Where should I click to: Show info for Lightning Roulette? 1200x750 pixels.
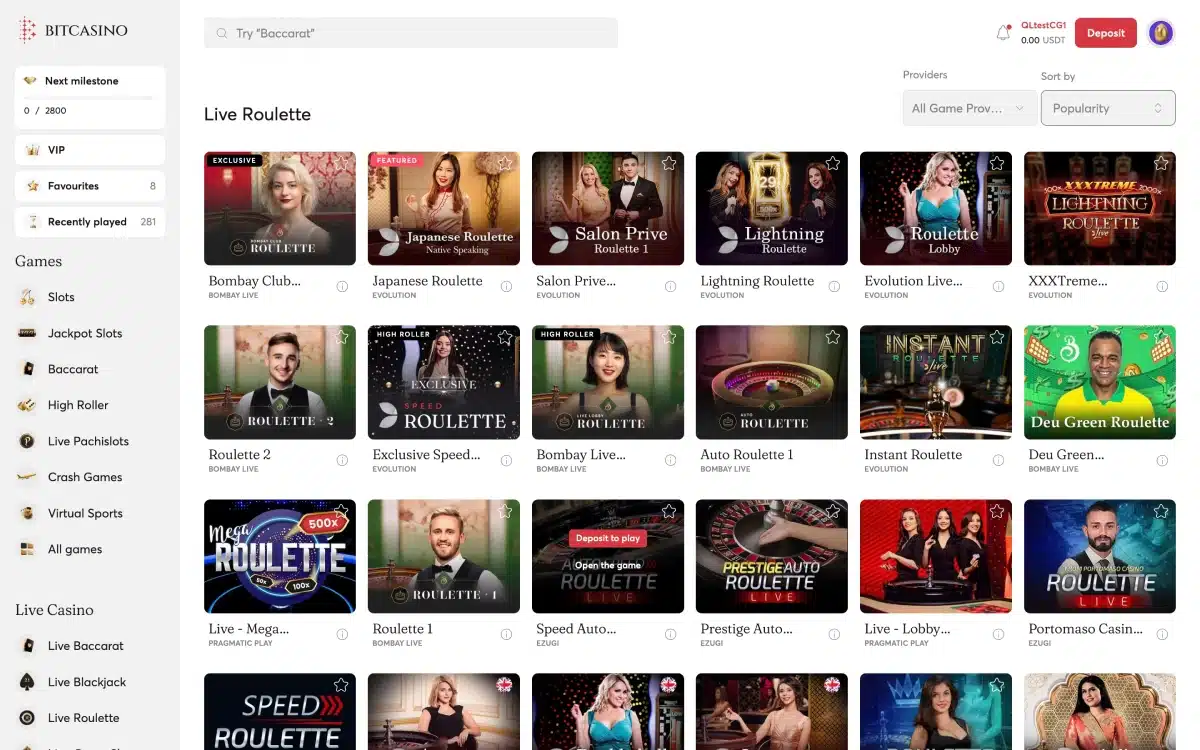coord(834,287)
